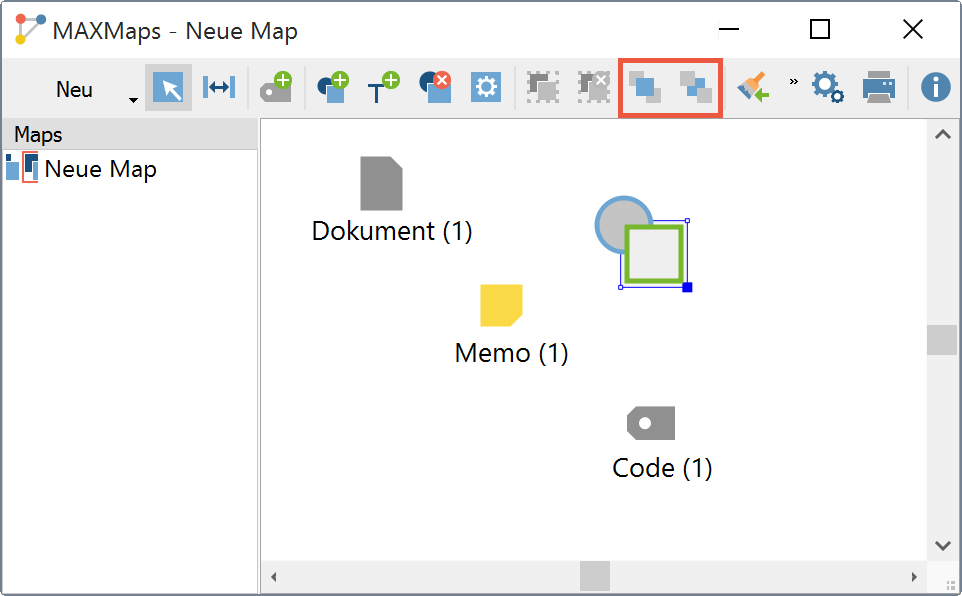Viewport: 962px width, 596px height.
Task: Print the map with printer icon
Action: point(879,87)
